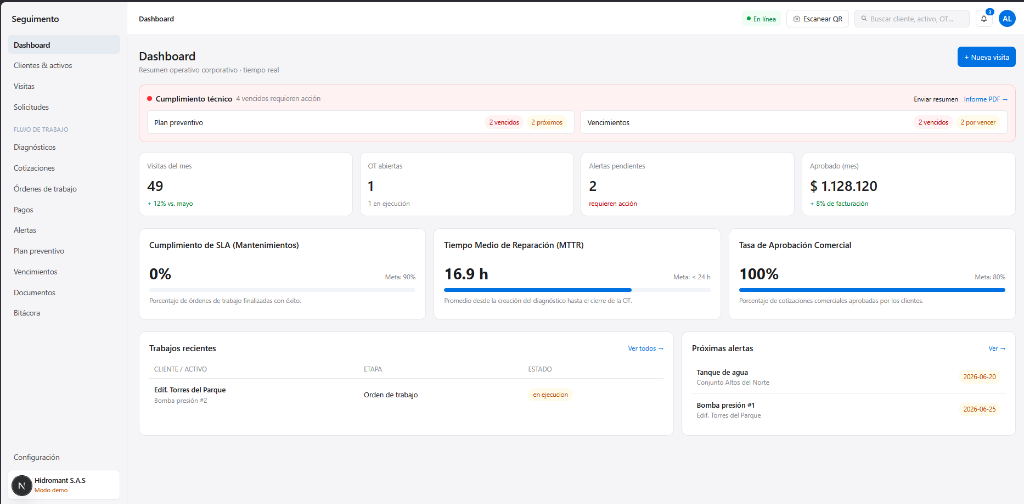Open Solicitudes in the sidebar
This screenshot has width=1024, height=504.
[64, 107]
